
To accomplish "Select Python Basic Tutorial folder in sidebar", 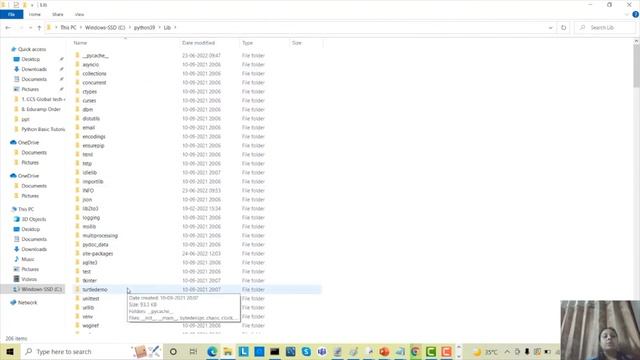I will point(43,129).
